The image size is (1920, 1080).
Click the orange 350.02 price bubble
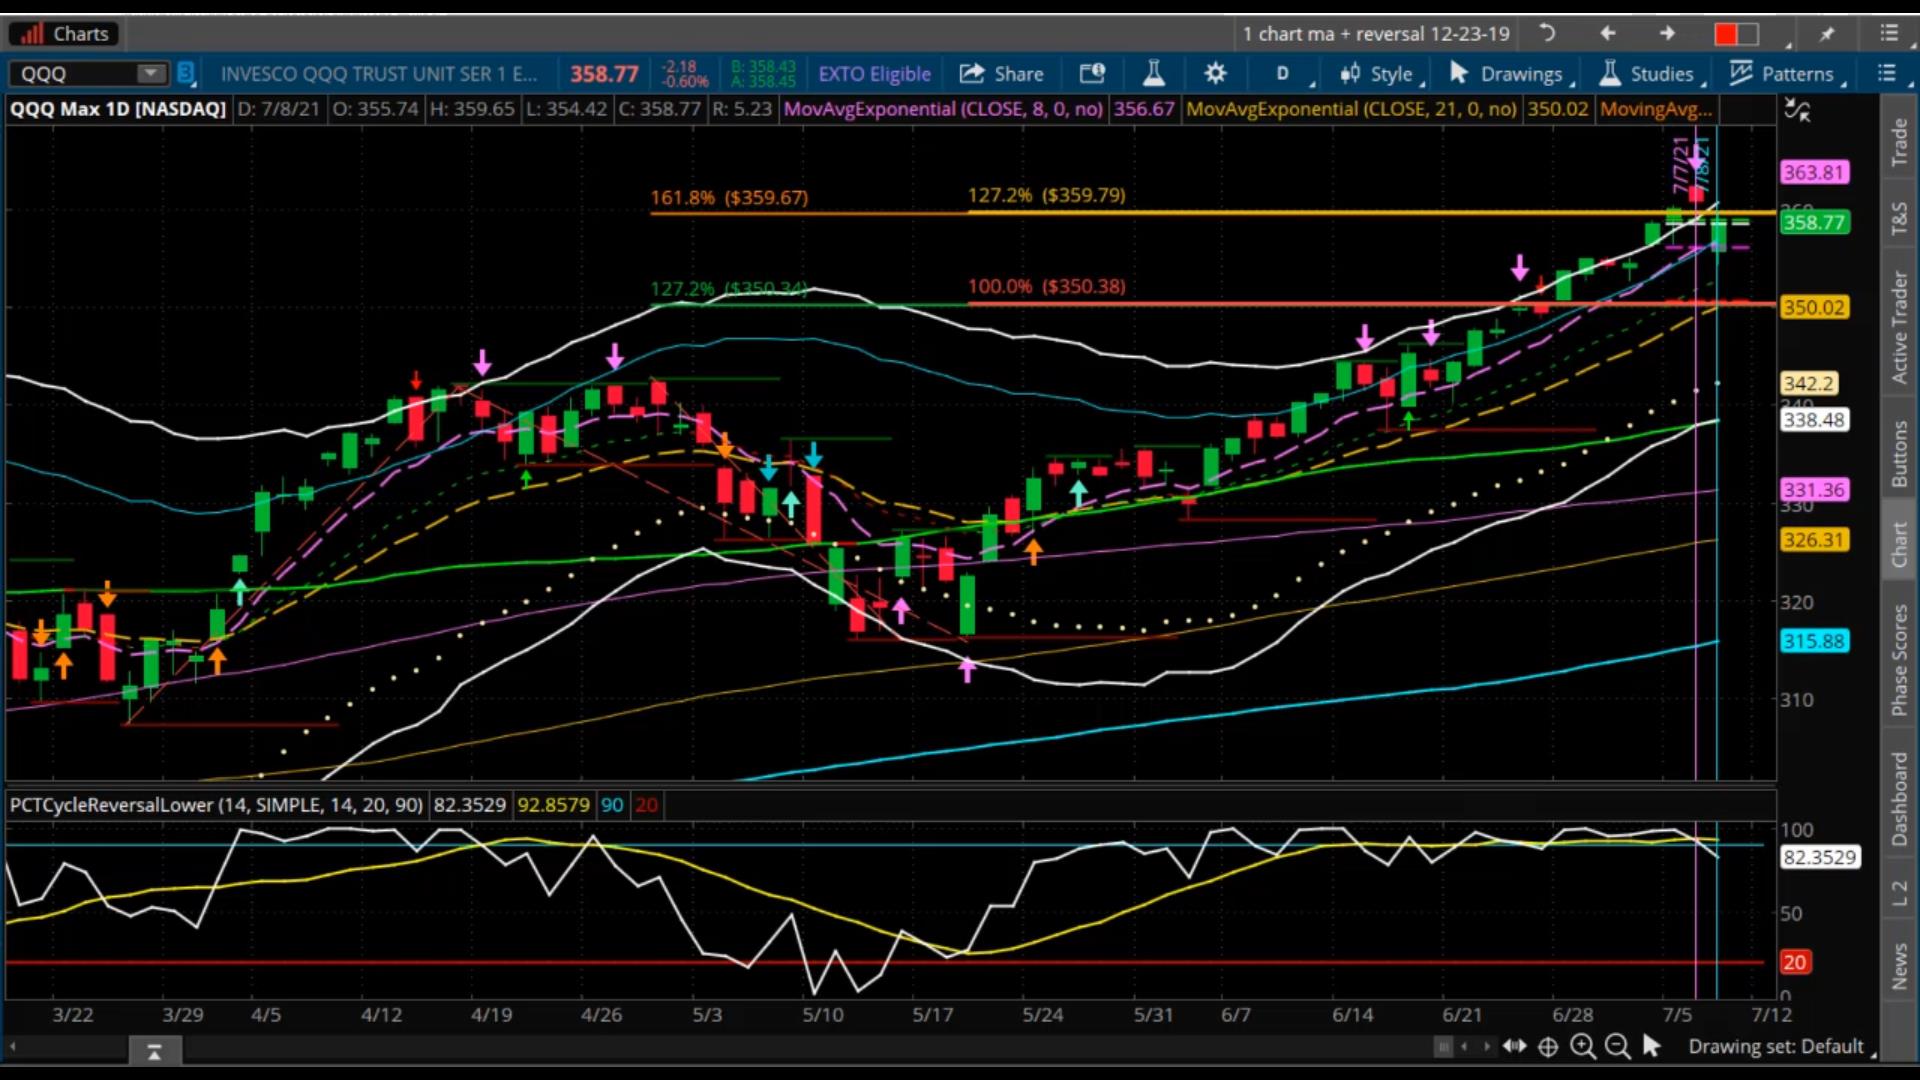(x=1814, y=307)
